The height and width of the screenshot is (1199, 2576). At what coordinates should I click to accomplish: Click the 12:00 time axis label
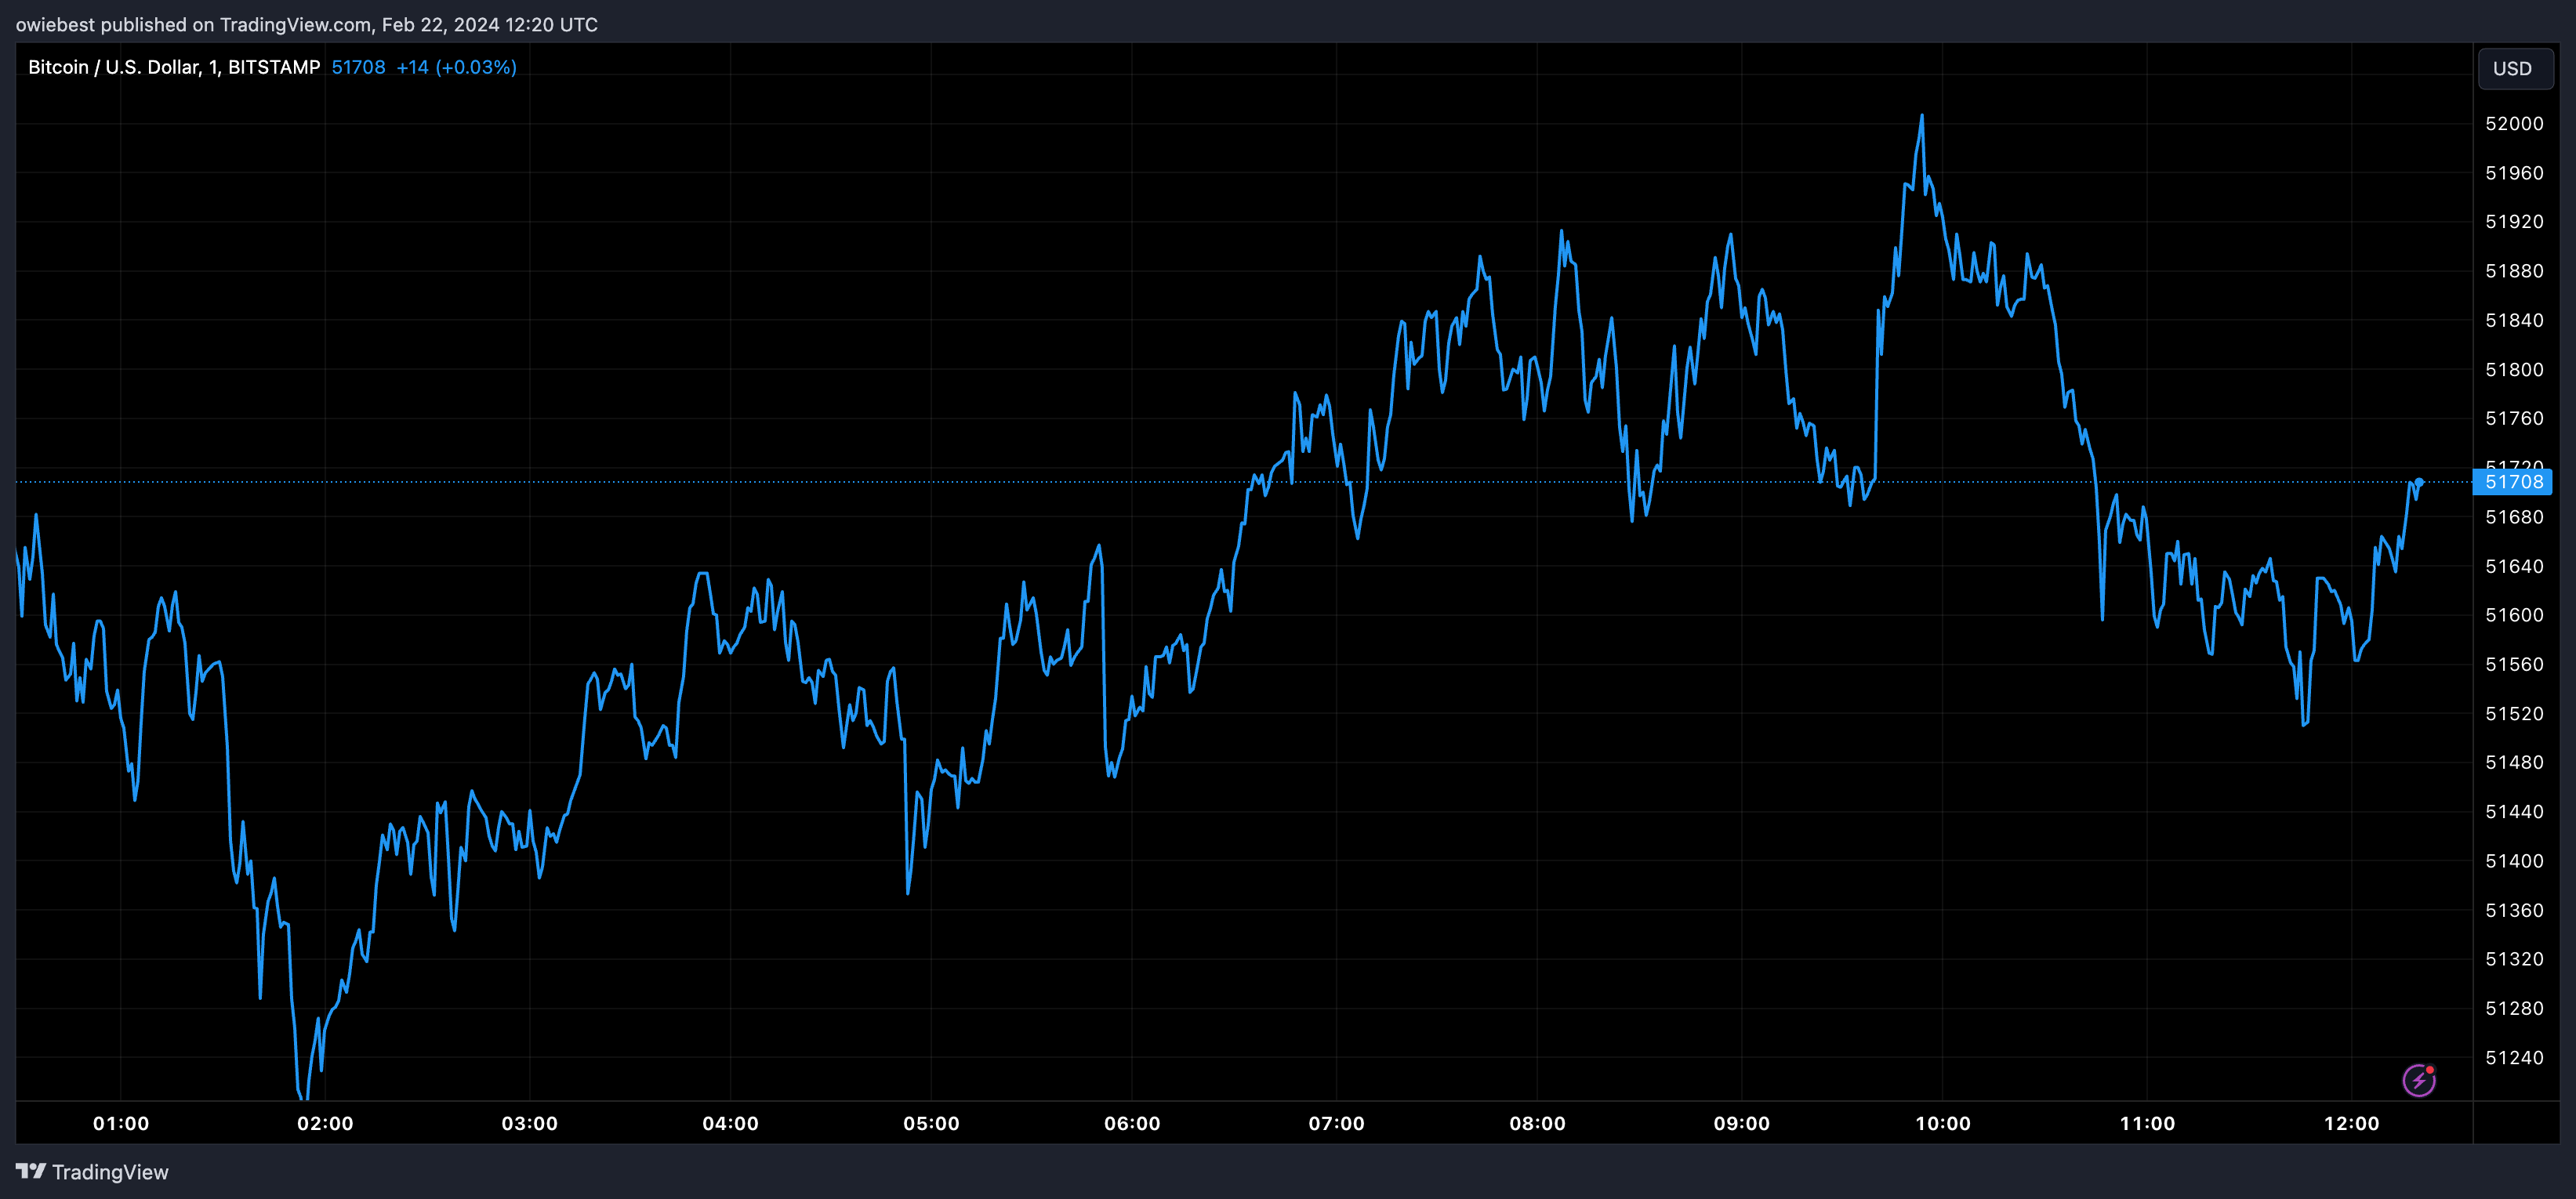[x=2351, y=1123]
